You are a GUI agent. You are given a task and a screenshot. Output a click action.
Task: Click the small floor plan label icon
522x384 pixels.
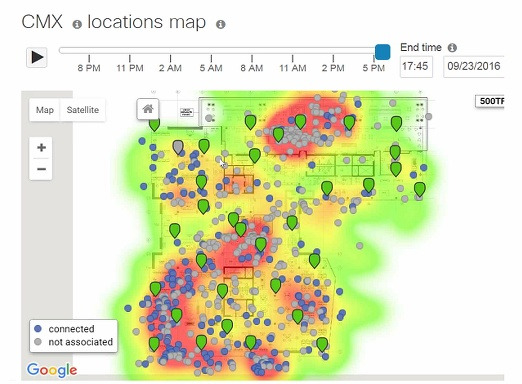187,112
